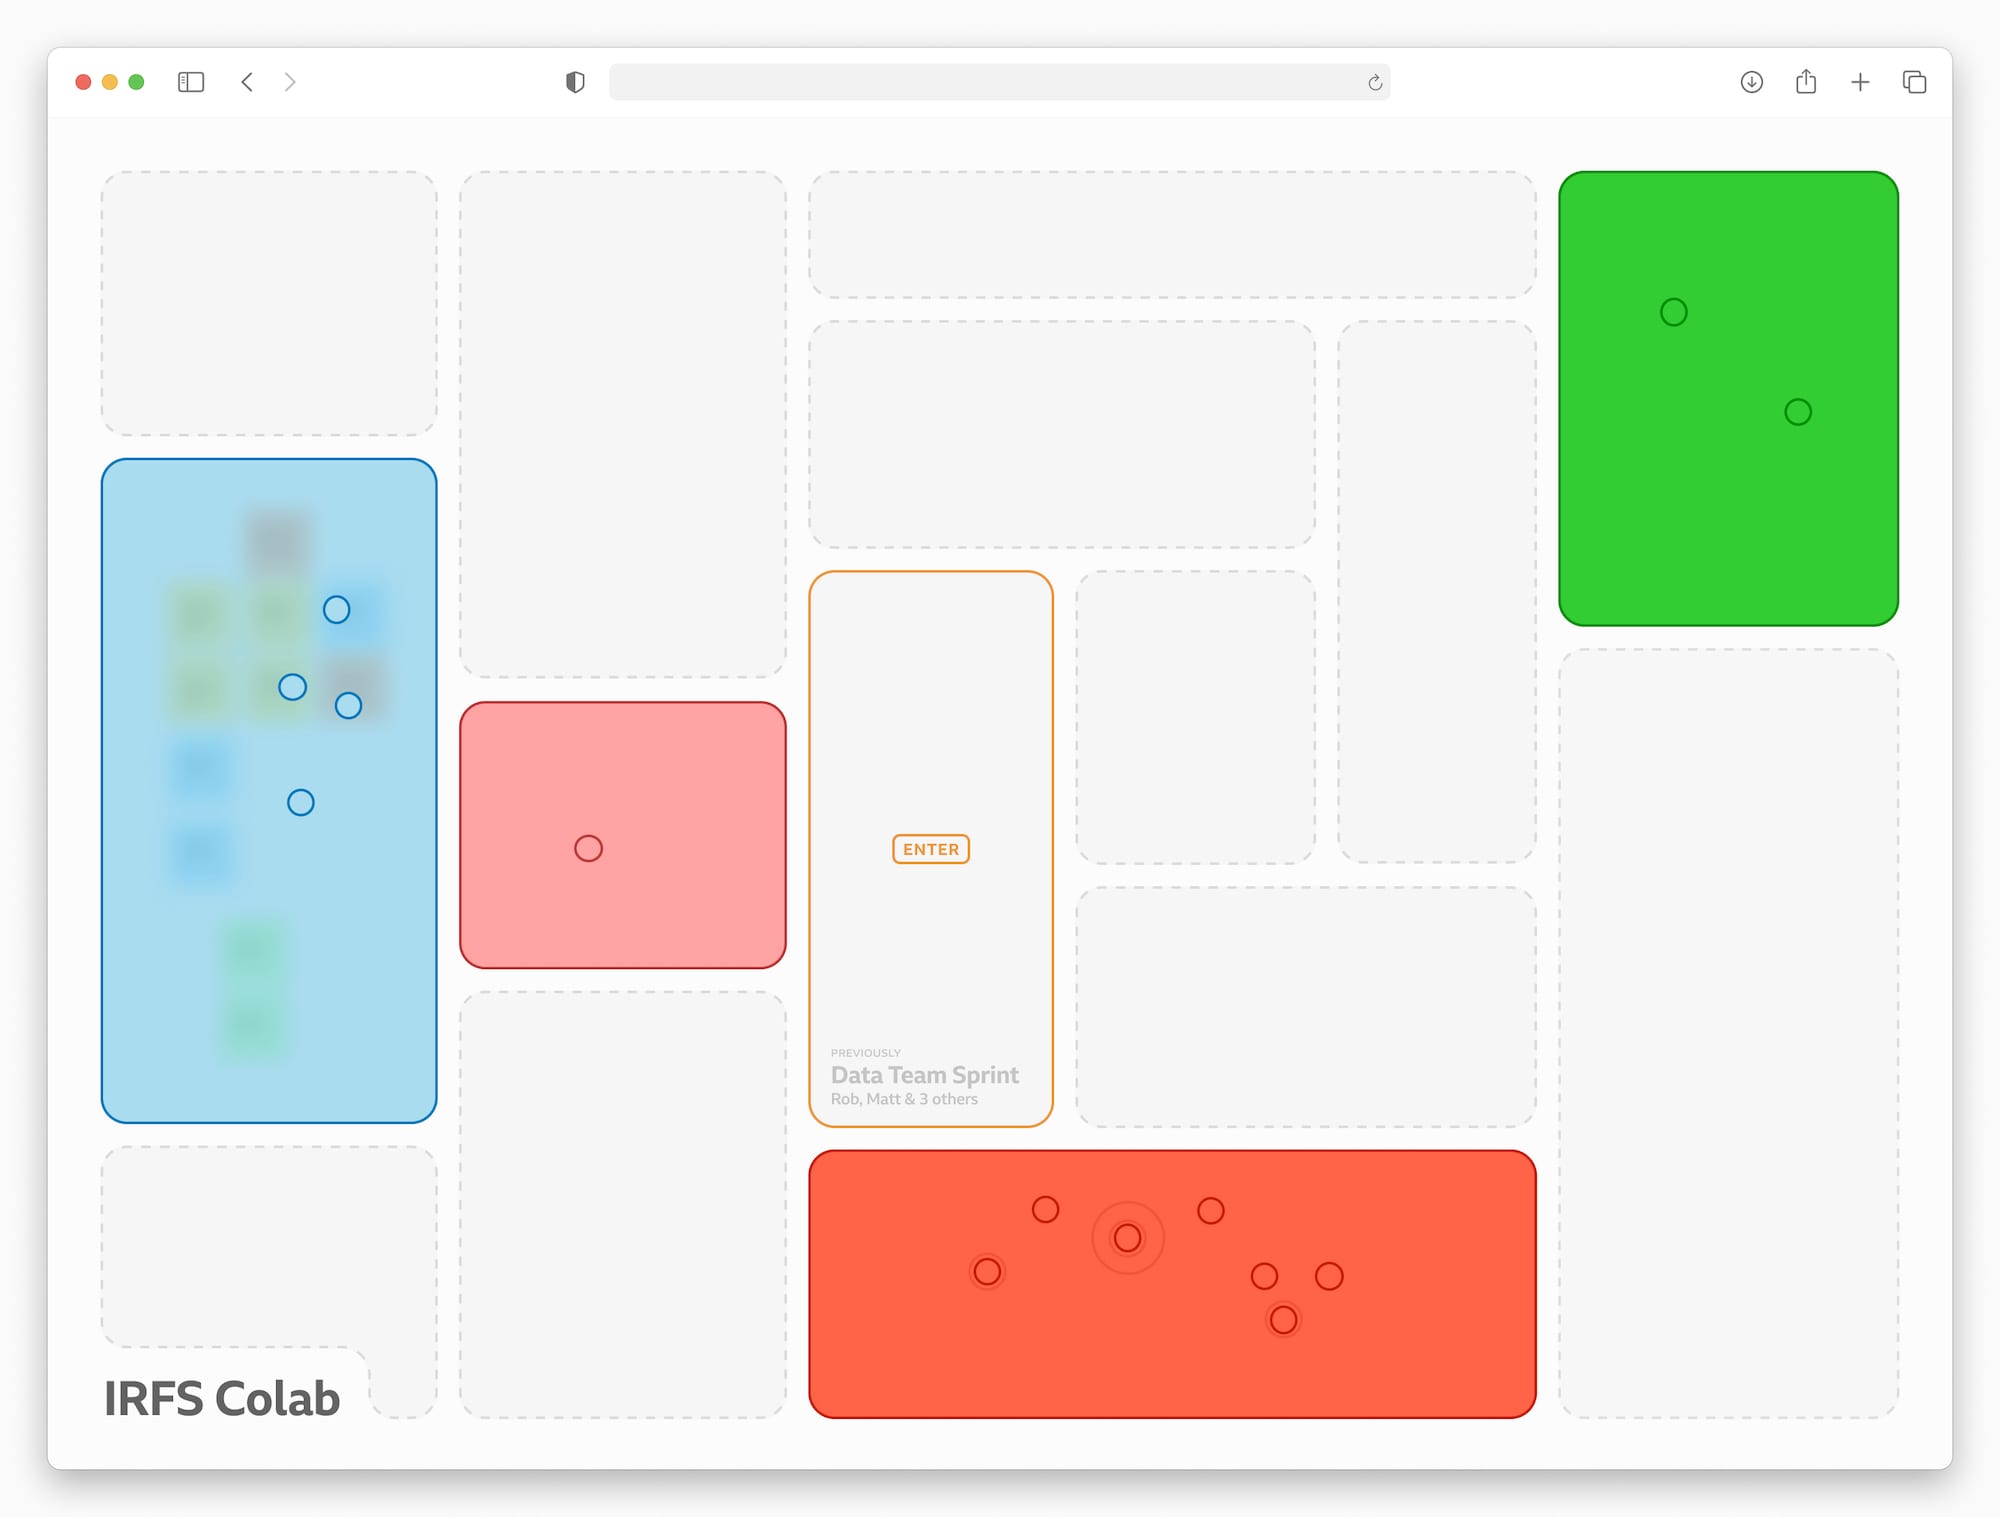Reload the page with the refresh icon
Screen dimensions: 2000x1517
(x=1375, y=83)
